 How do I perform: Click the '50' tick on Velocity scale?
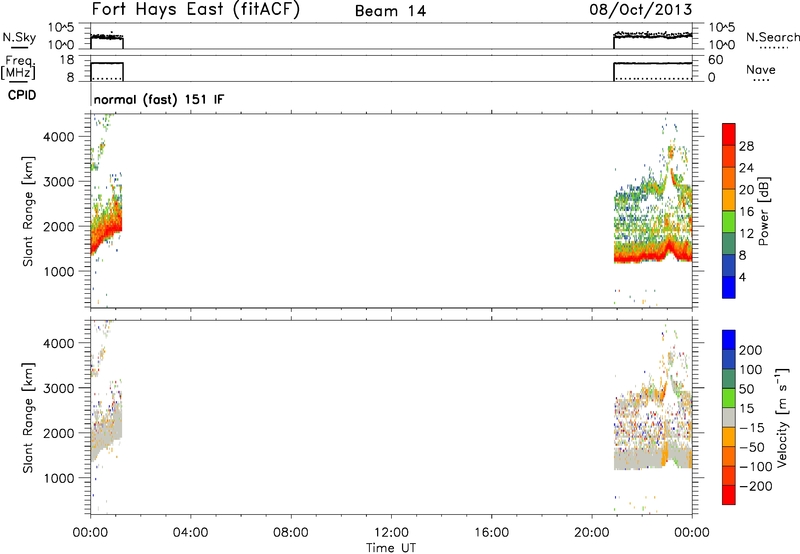point(746,389)
